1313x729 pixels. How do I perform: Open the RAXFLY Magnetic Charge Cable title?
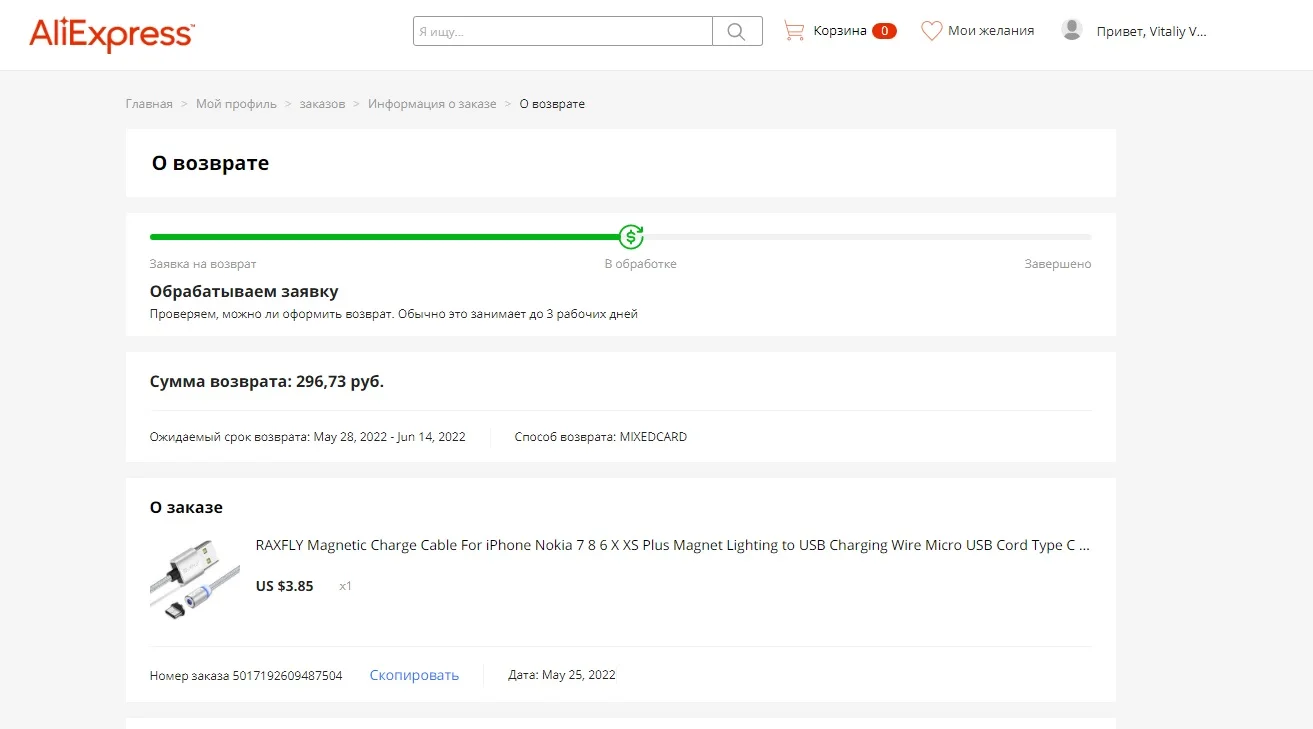(x=673, y=545)
